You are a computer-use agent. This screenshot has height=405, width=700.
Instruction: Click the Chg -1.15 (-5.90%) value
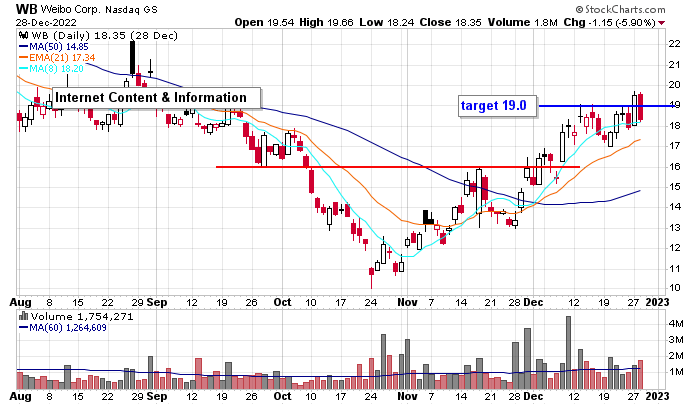pos(609,22)
